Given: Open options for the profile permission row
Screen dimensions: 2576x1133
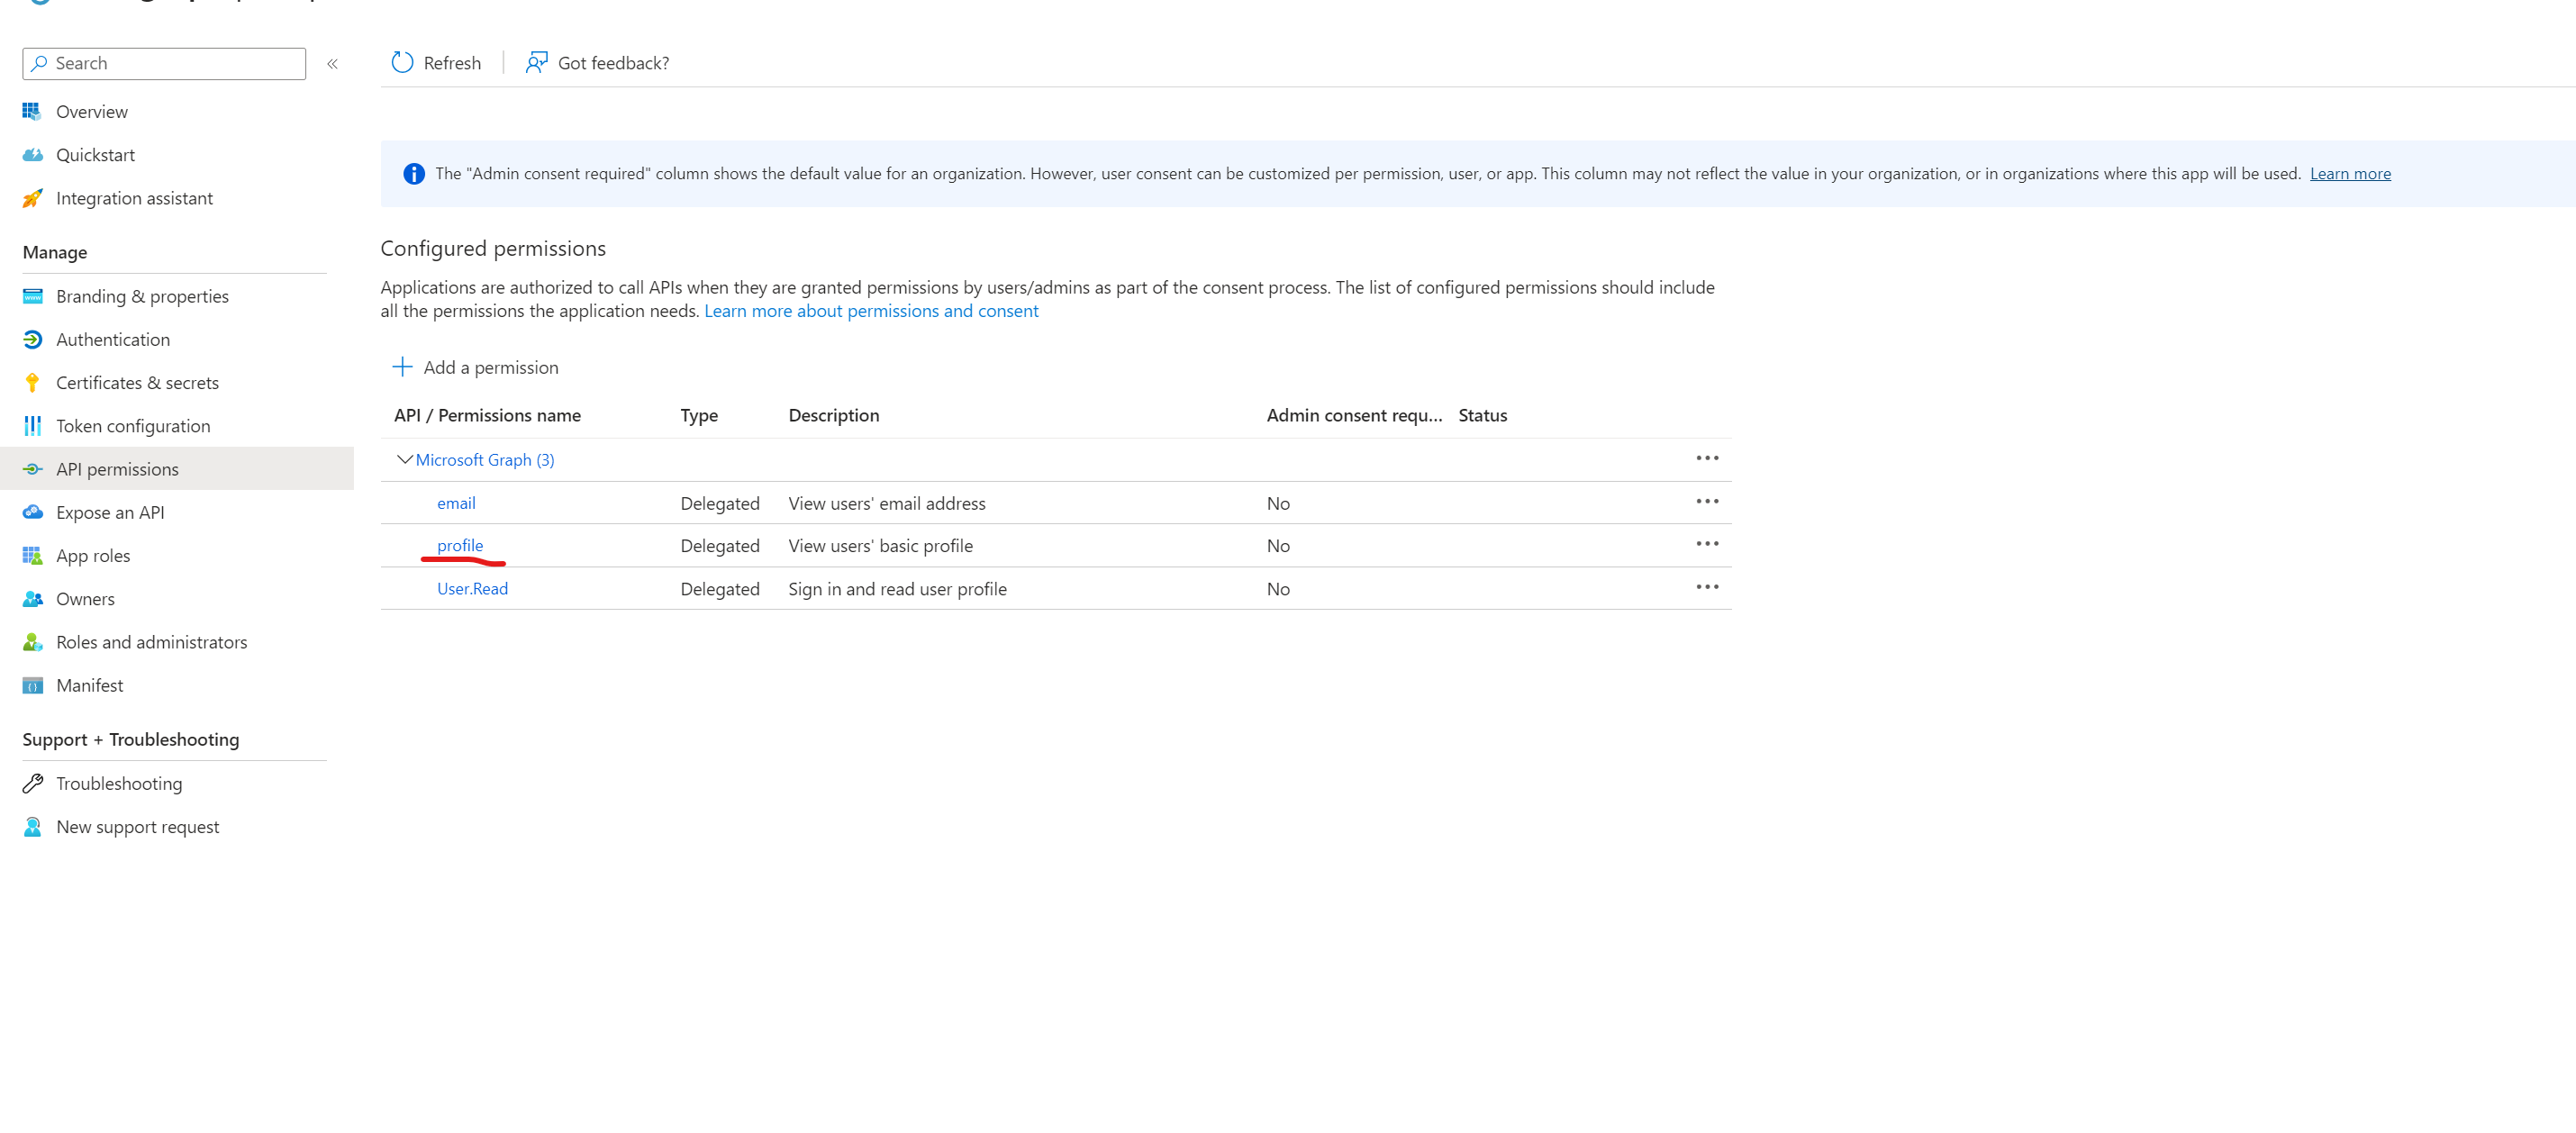Looking at the screenshot, I should (1707, 544).
